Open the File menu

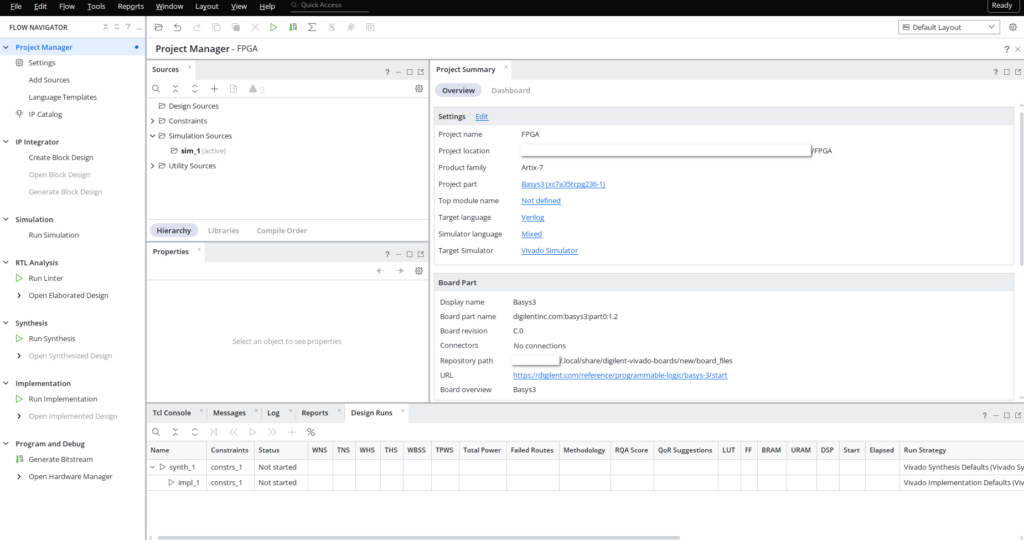click(16, 7)
